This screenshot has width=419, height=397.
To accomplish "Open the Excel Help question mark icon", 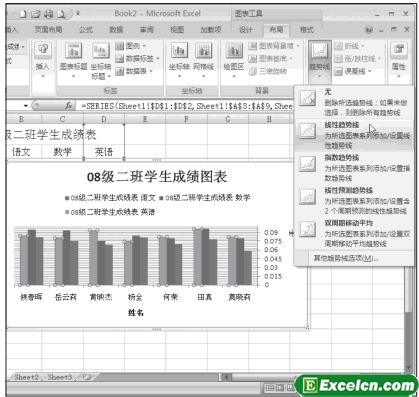I will coord(369,30).
